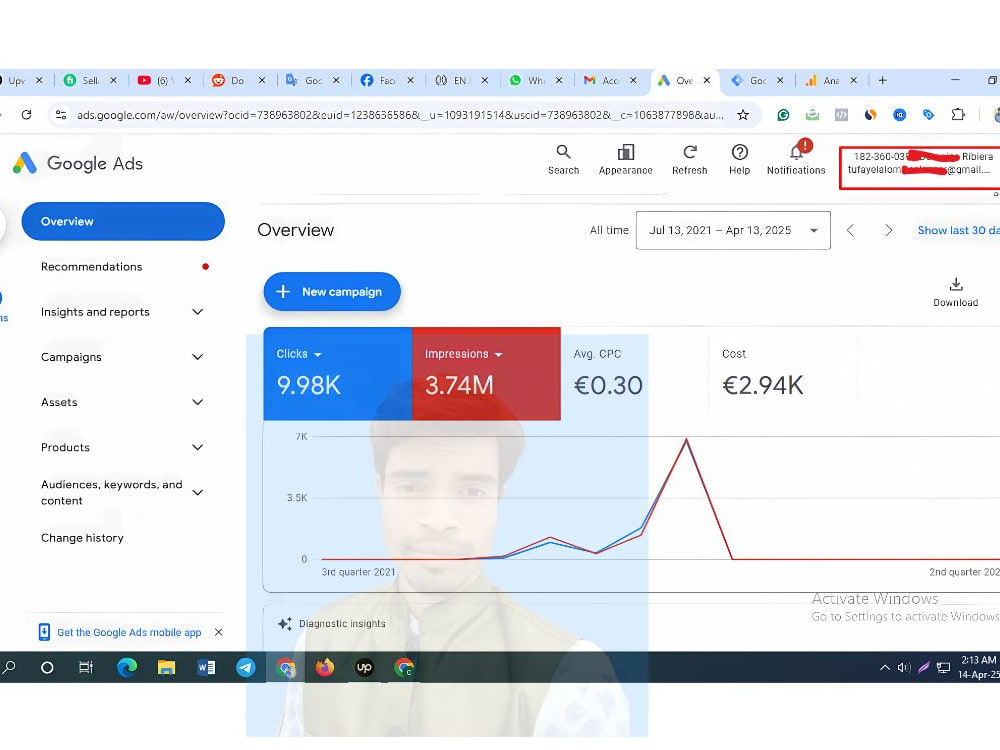The height and width of the screenshot is (750, 1000).
Task: Open Telegram from the taskbar
Action: 246,668
